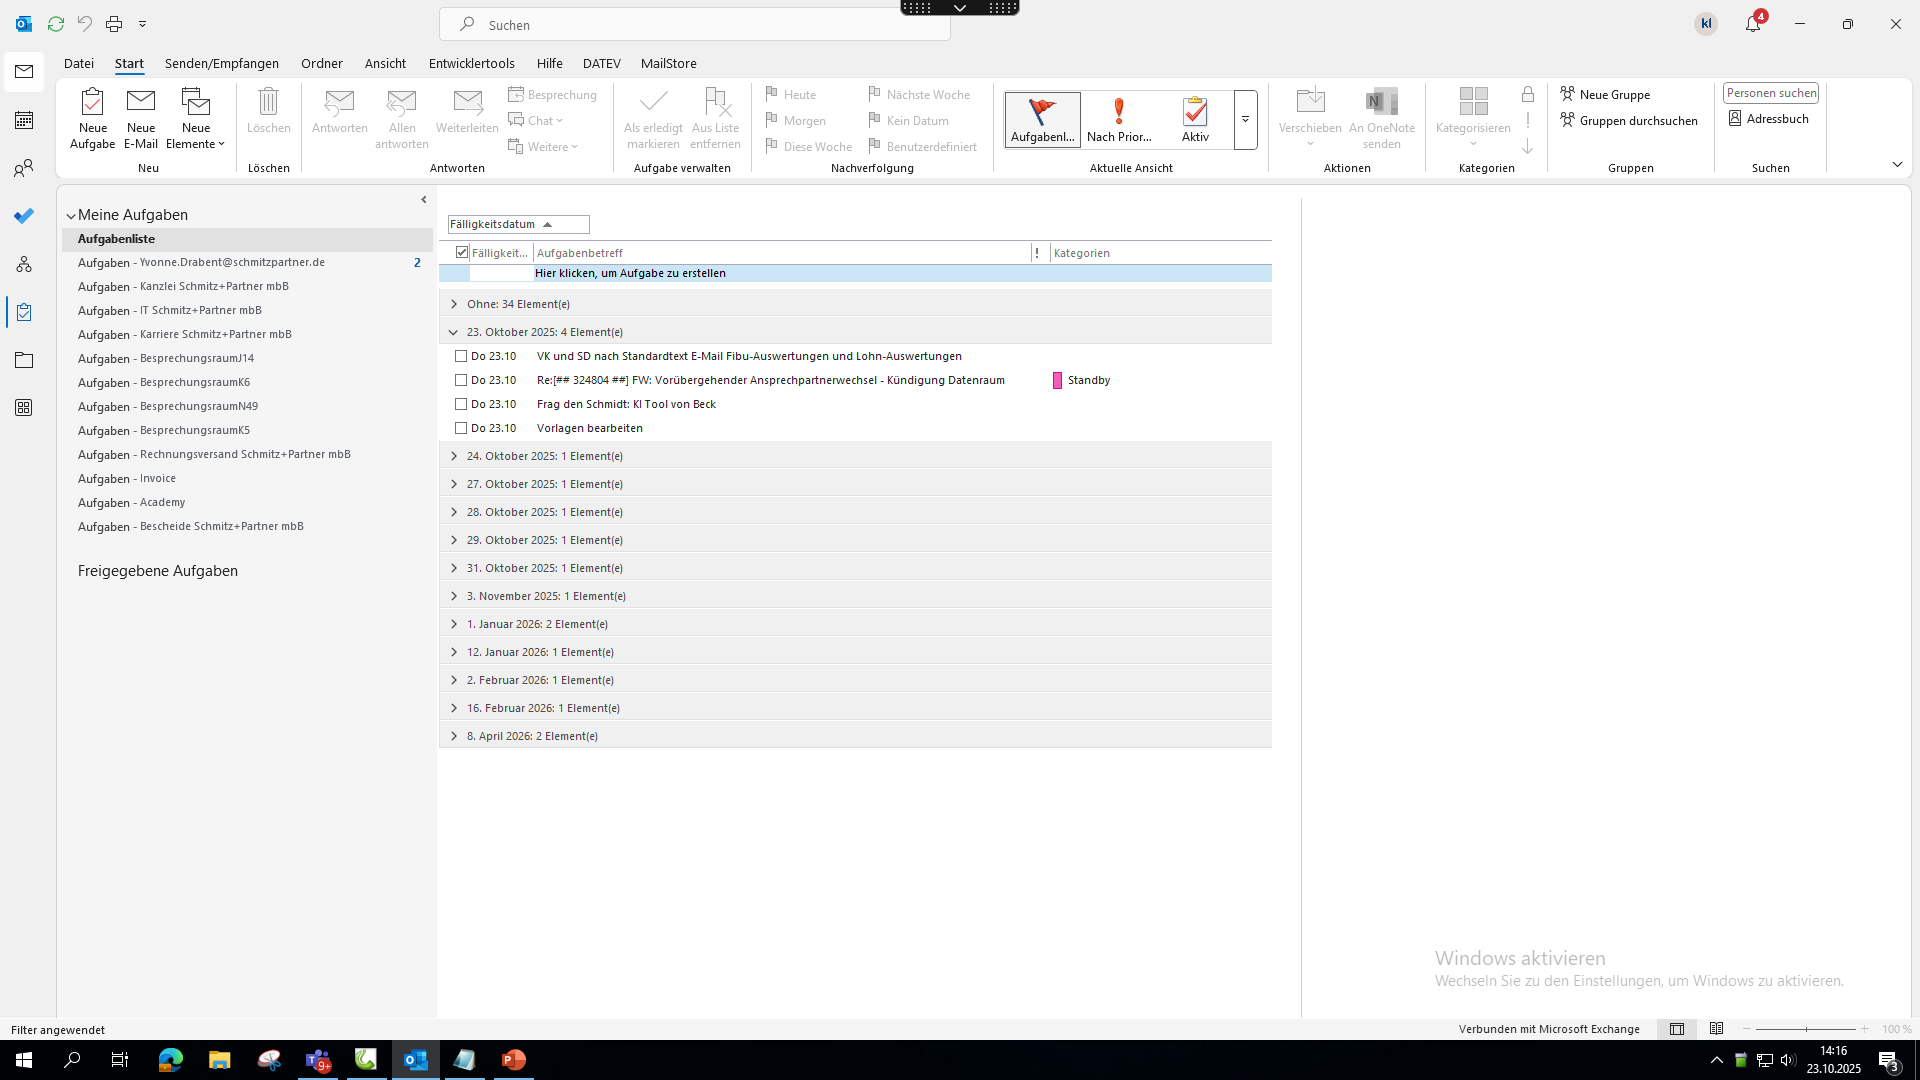Click Gruppen durchsuchen
The image size is (1920, 1080).
[x=1629, y=120]
